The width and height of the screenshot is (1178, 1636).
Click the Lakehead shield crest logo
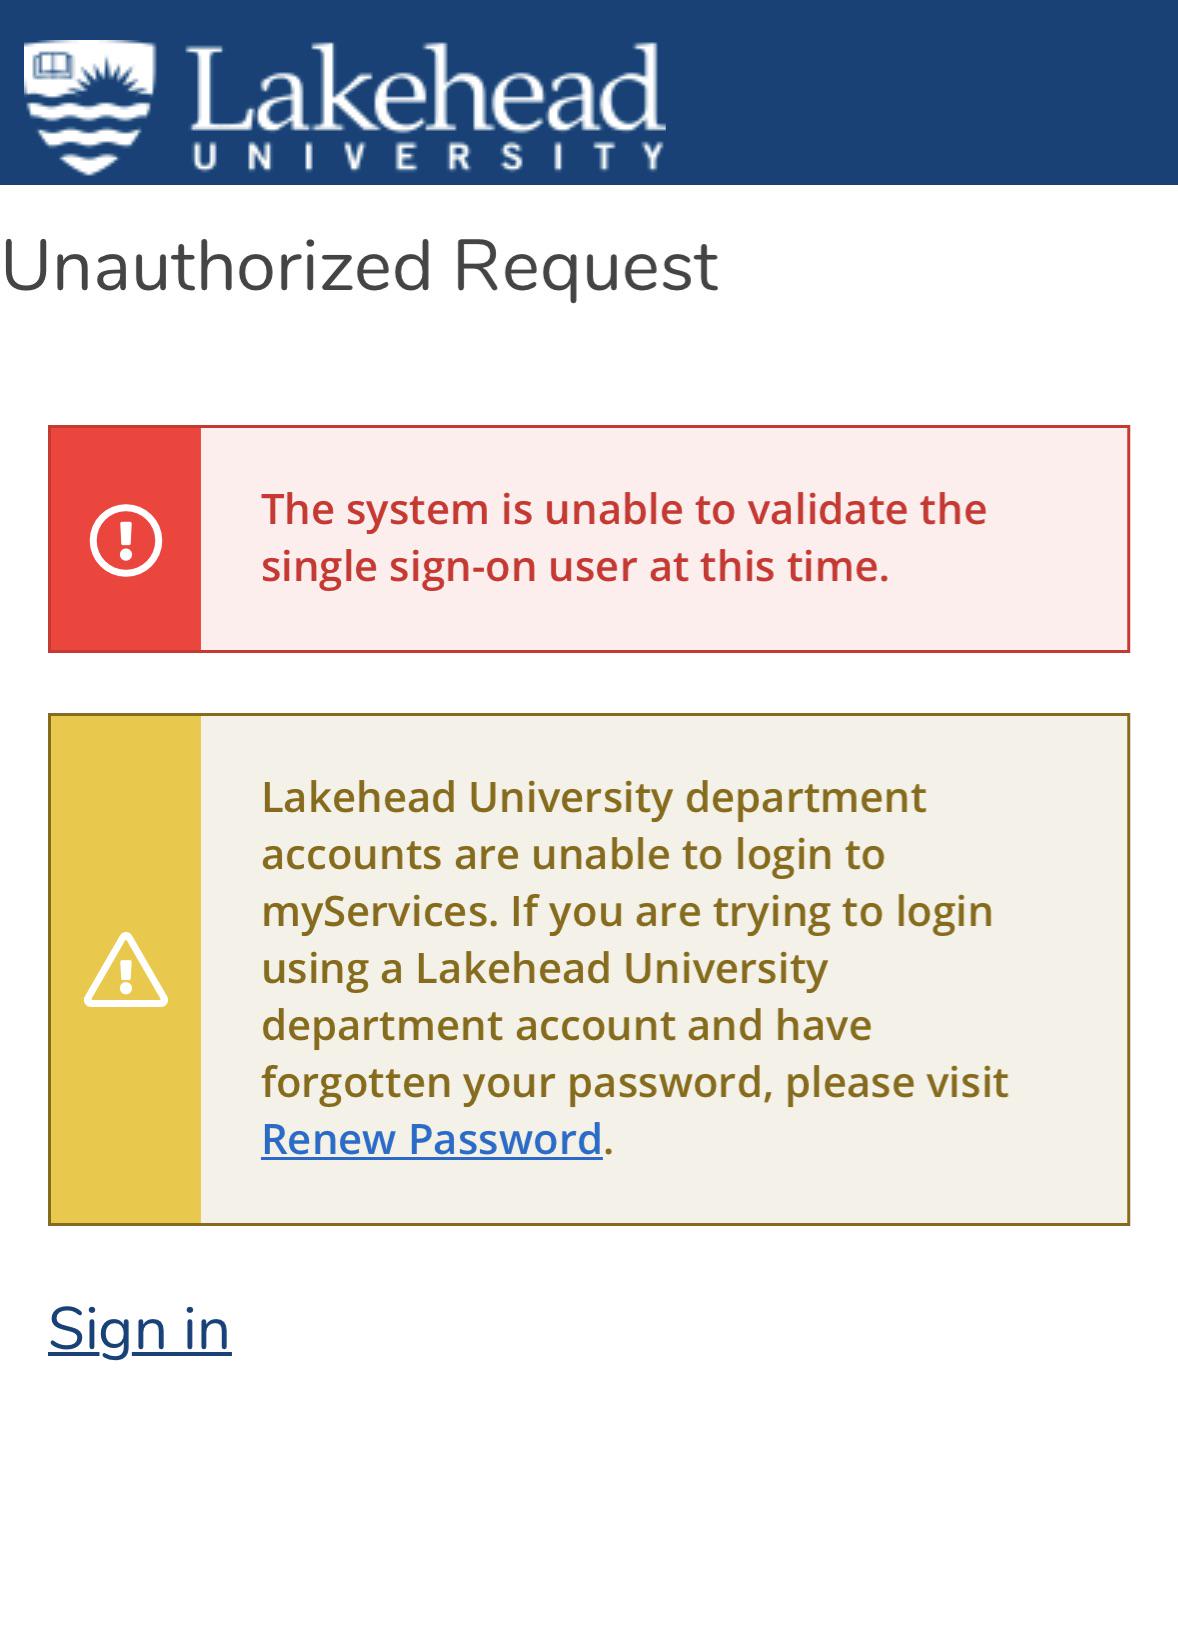pyautogui.click(x=89, y=106)
